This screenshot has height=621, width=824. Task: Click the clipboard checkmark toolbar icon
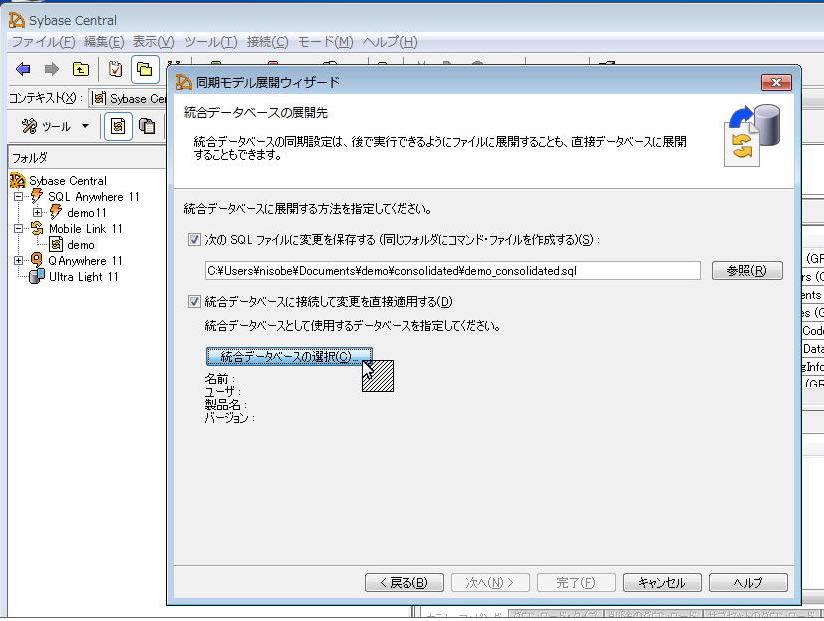click(x=116, y=69)
